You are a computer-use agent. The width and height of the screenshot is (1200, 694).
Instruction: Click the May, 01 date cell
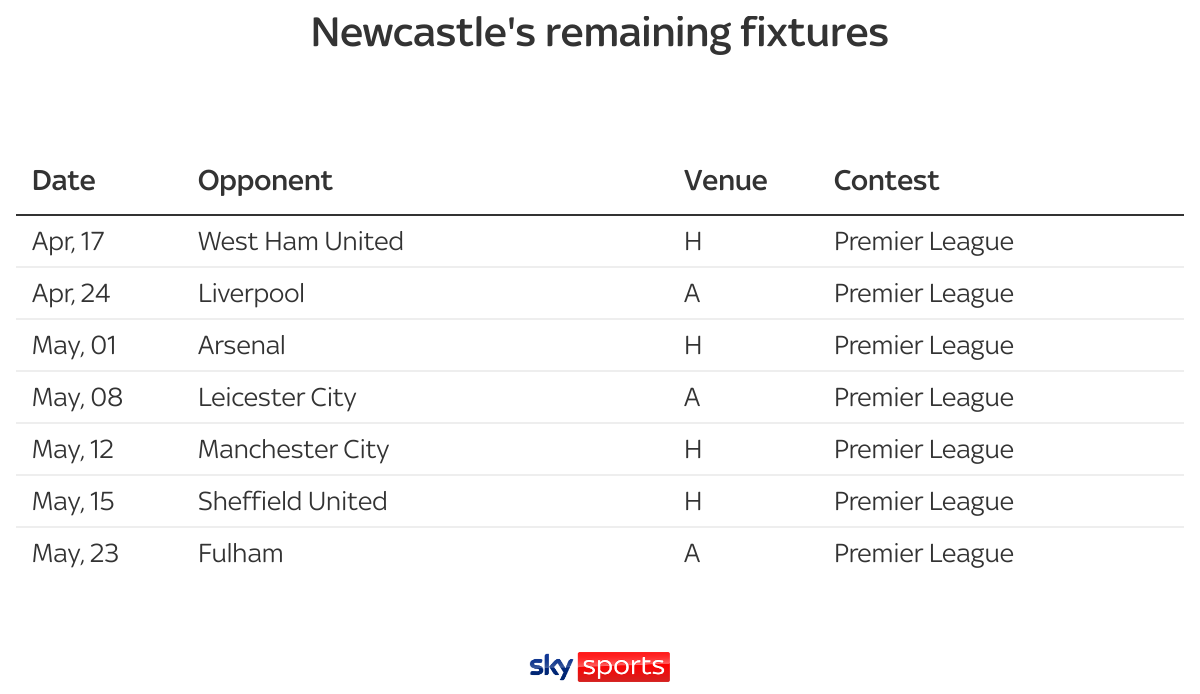click(x=74, y=345)
